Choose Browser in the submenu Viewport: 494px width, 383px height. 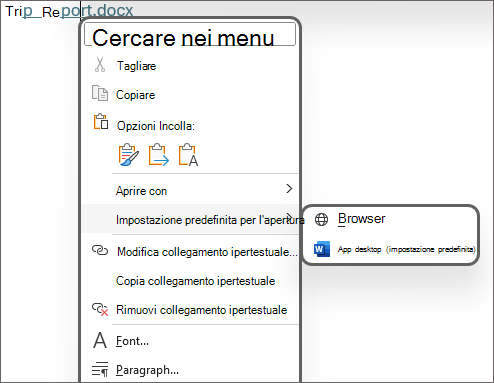click(362, 219)
